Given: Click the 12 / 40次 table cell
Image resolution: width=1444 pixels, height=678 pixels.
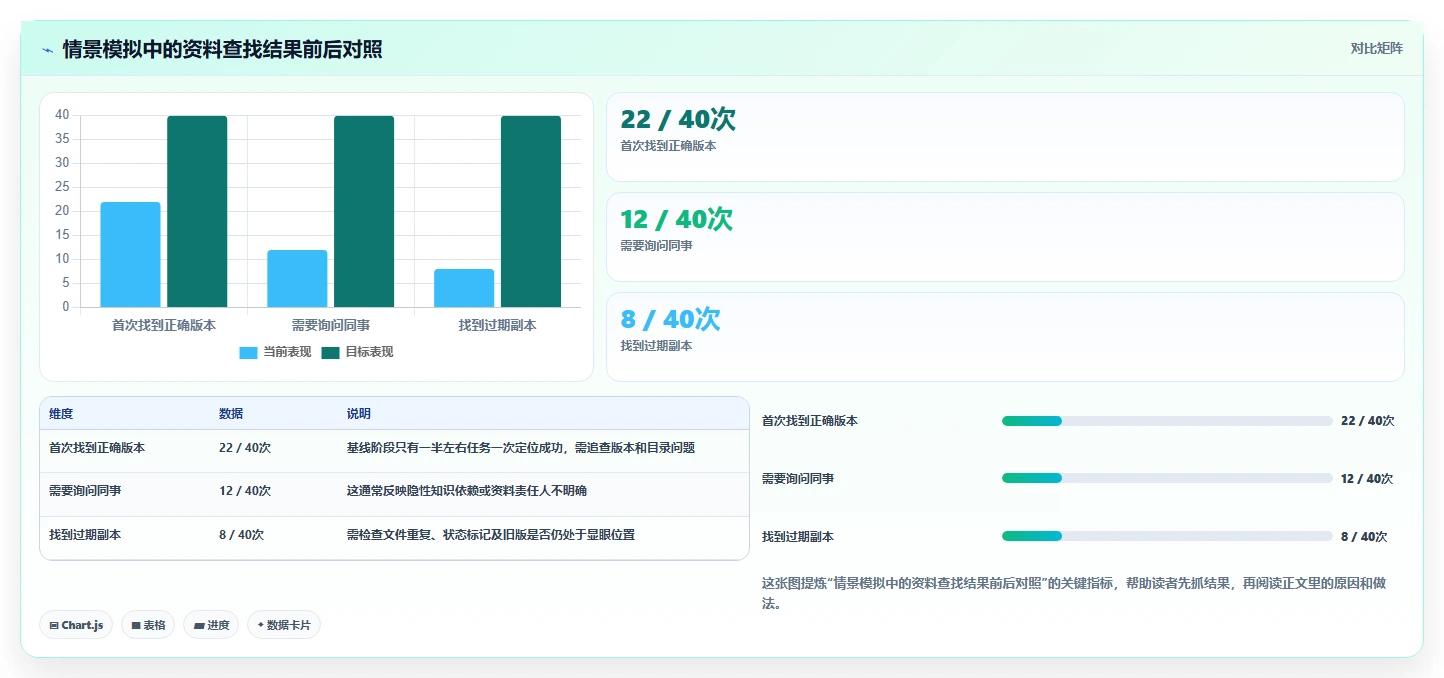Looking at the screenshot, I should coord(245,491).
